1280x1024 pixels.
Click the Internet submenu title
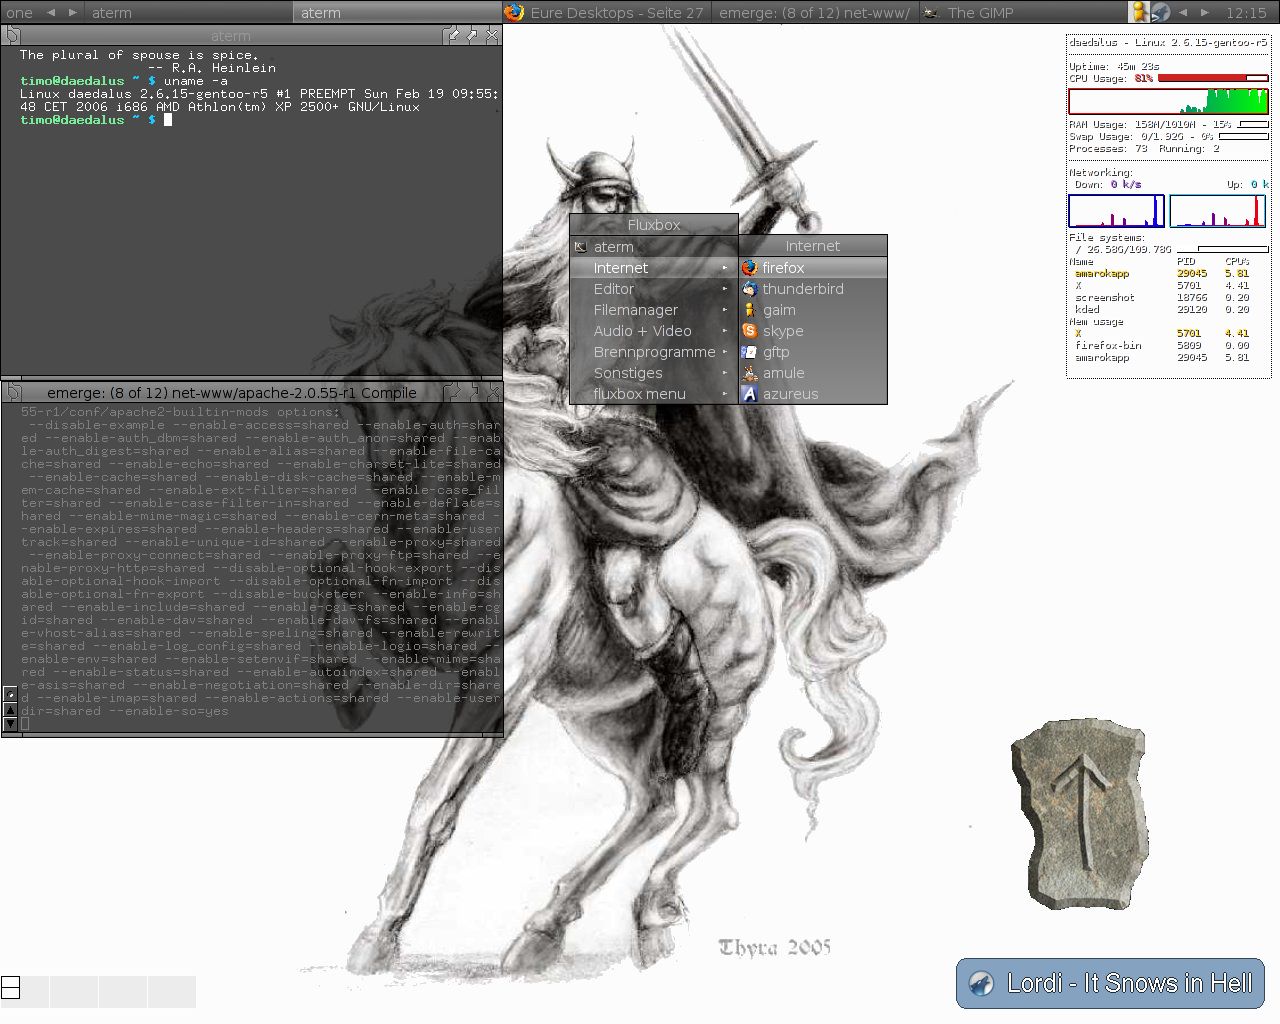(812, 246)
